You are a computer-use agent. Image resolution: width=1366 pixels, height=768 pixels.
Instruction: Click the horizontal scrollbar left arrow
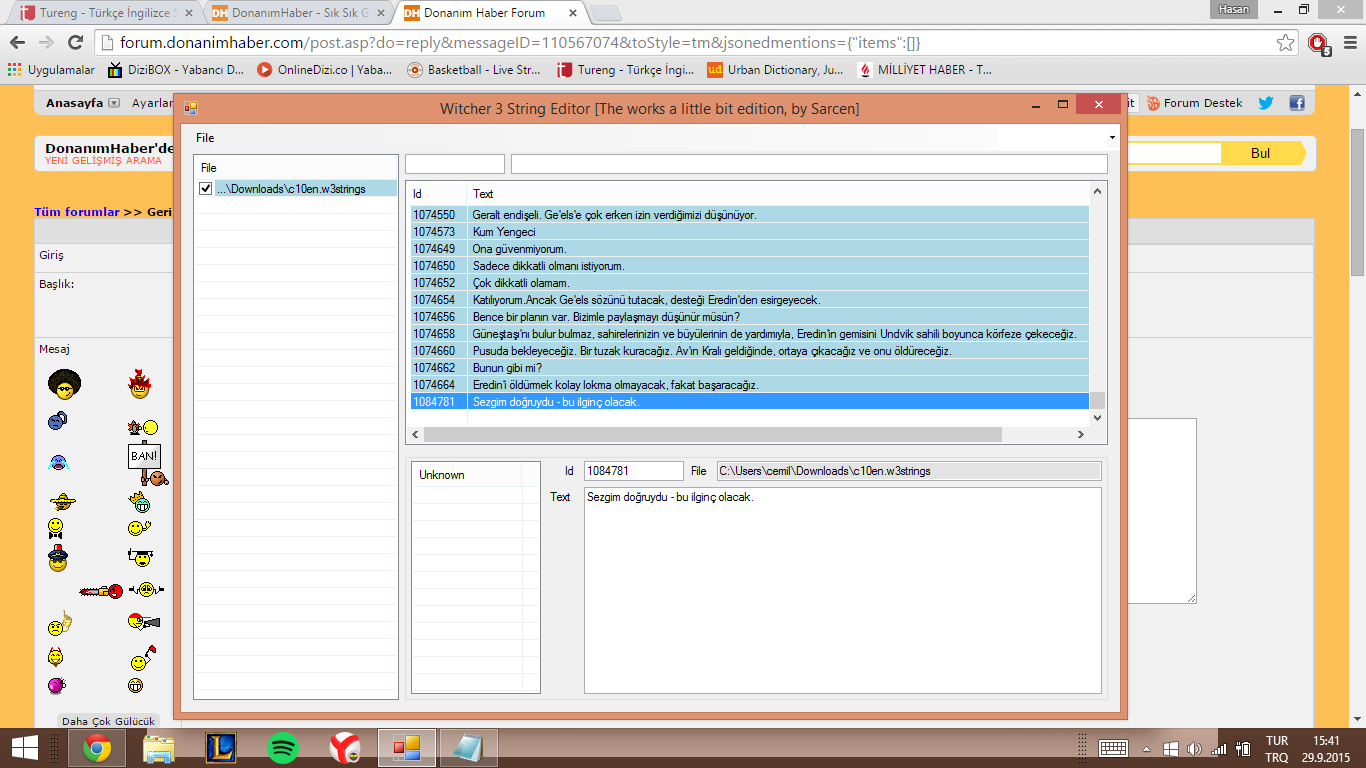pyautogui.click(x=415, y=435)
